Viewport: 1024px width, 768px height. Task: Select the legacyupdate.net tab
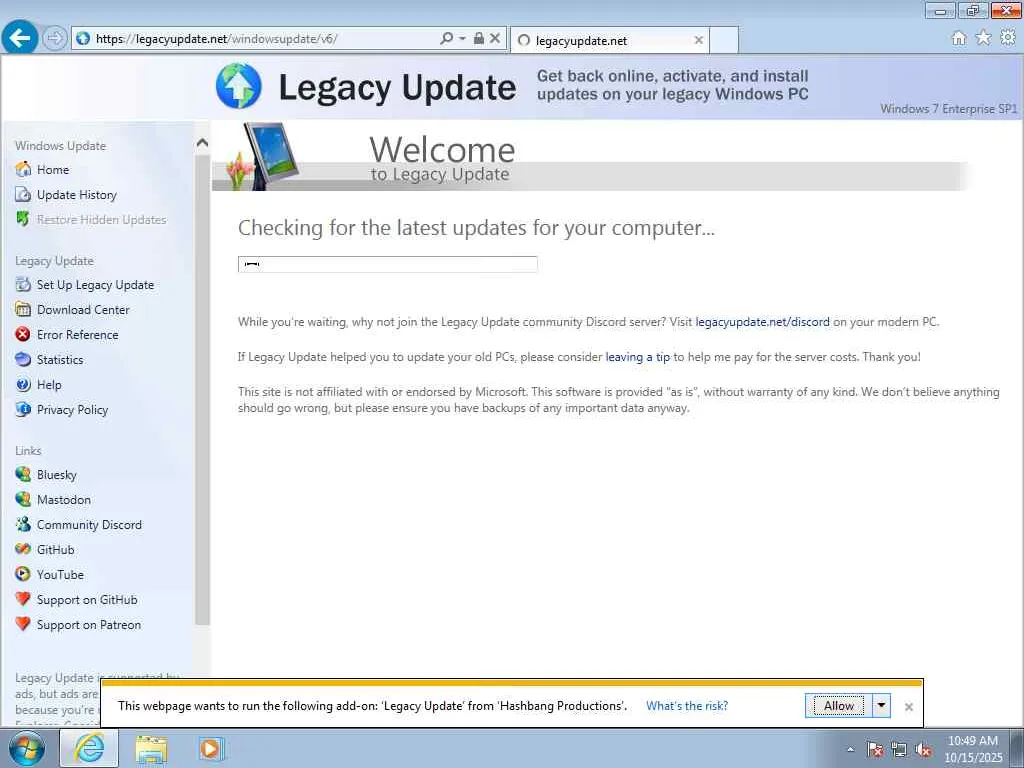[609, 40]
